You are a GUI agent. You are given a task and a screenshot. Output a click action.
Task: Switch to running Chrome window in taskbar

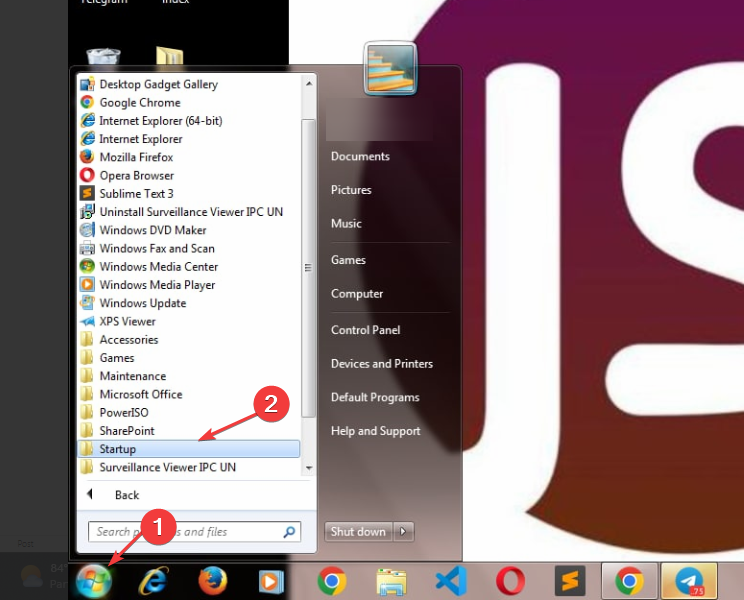click(629, 581)
